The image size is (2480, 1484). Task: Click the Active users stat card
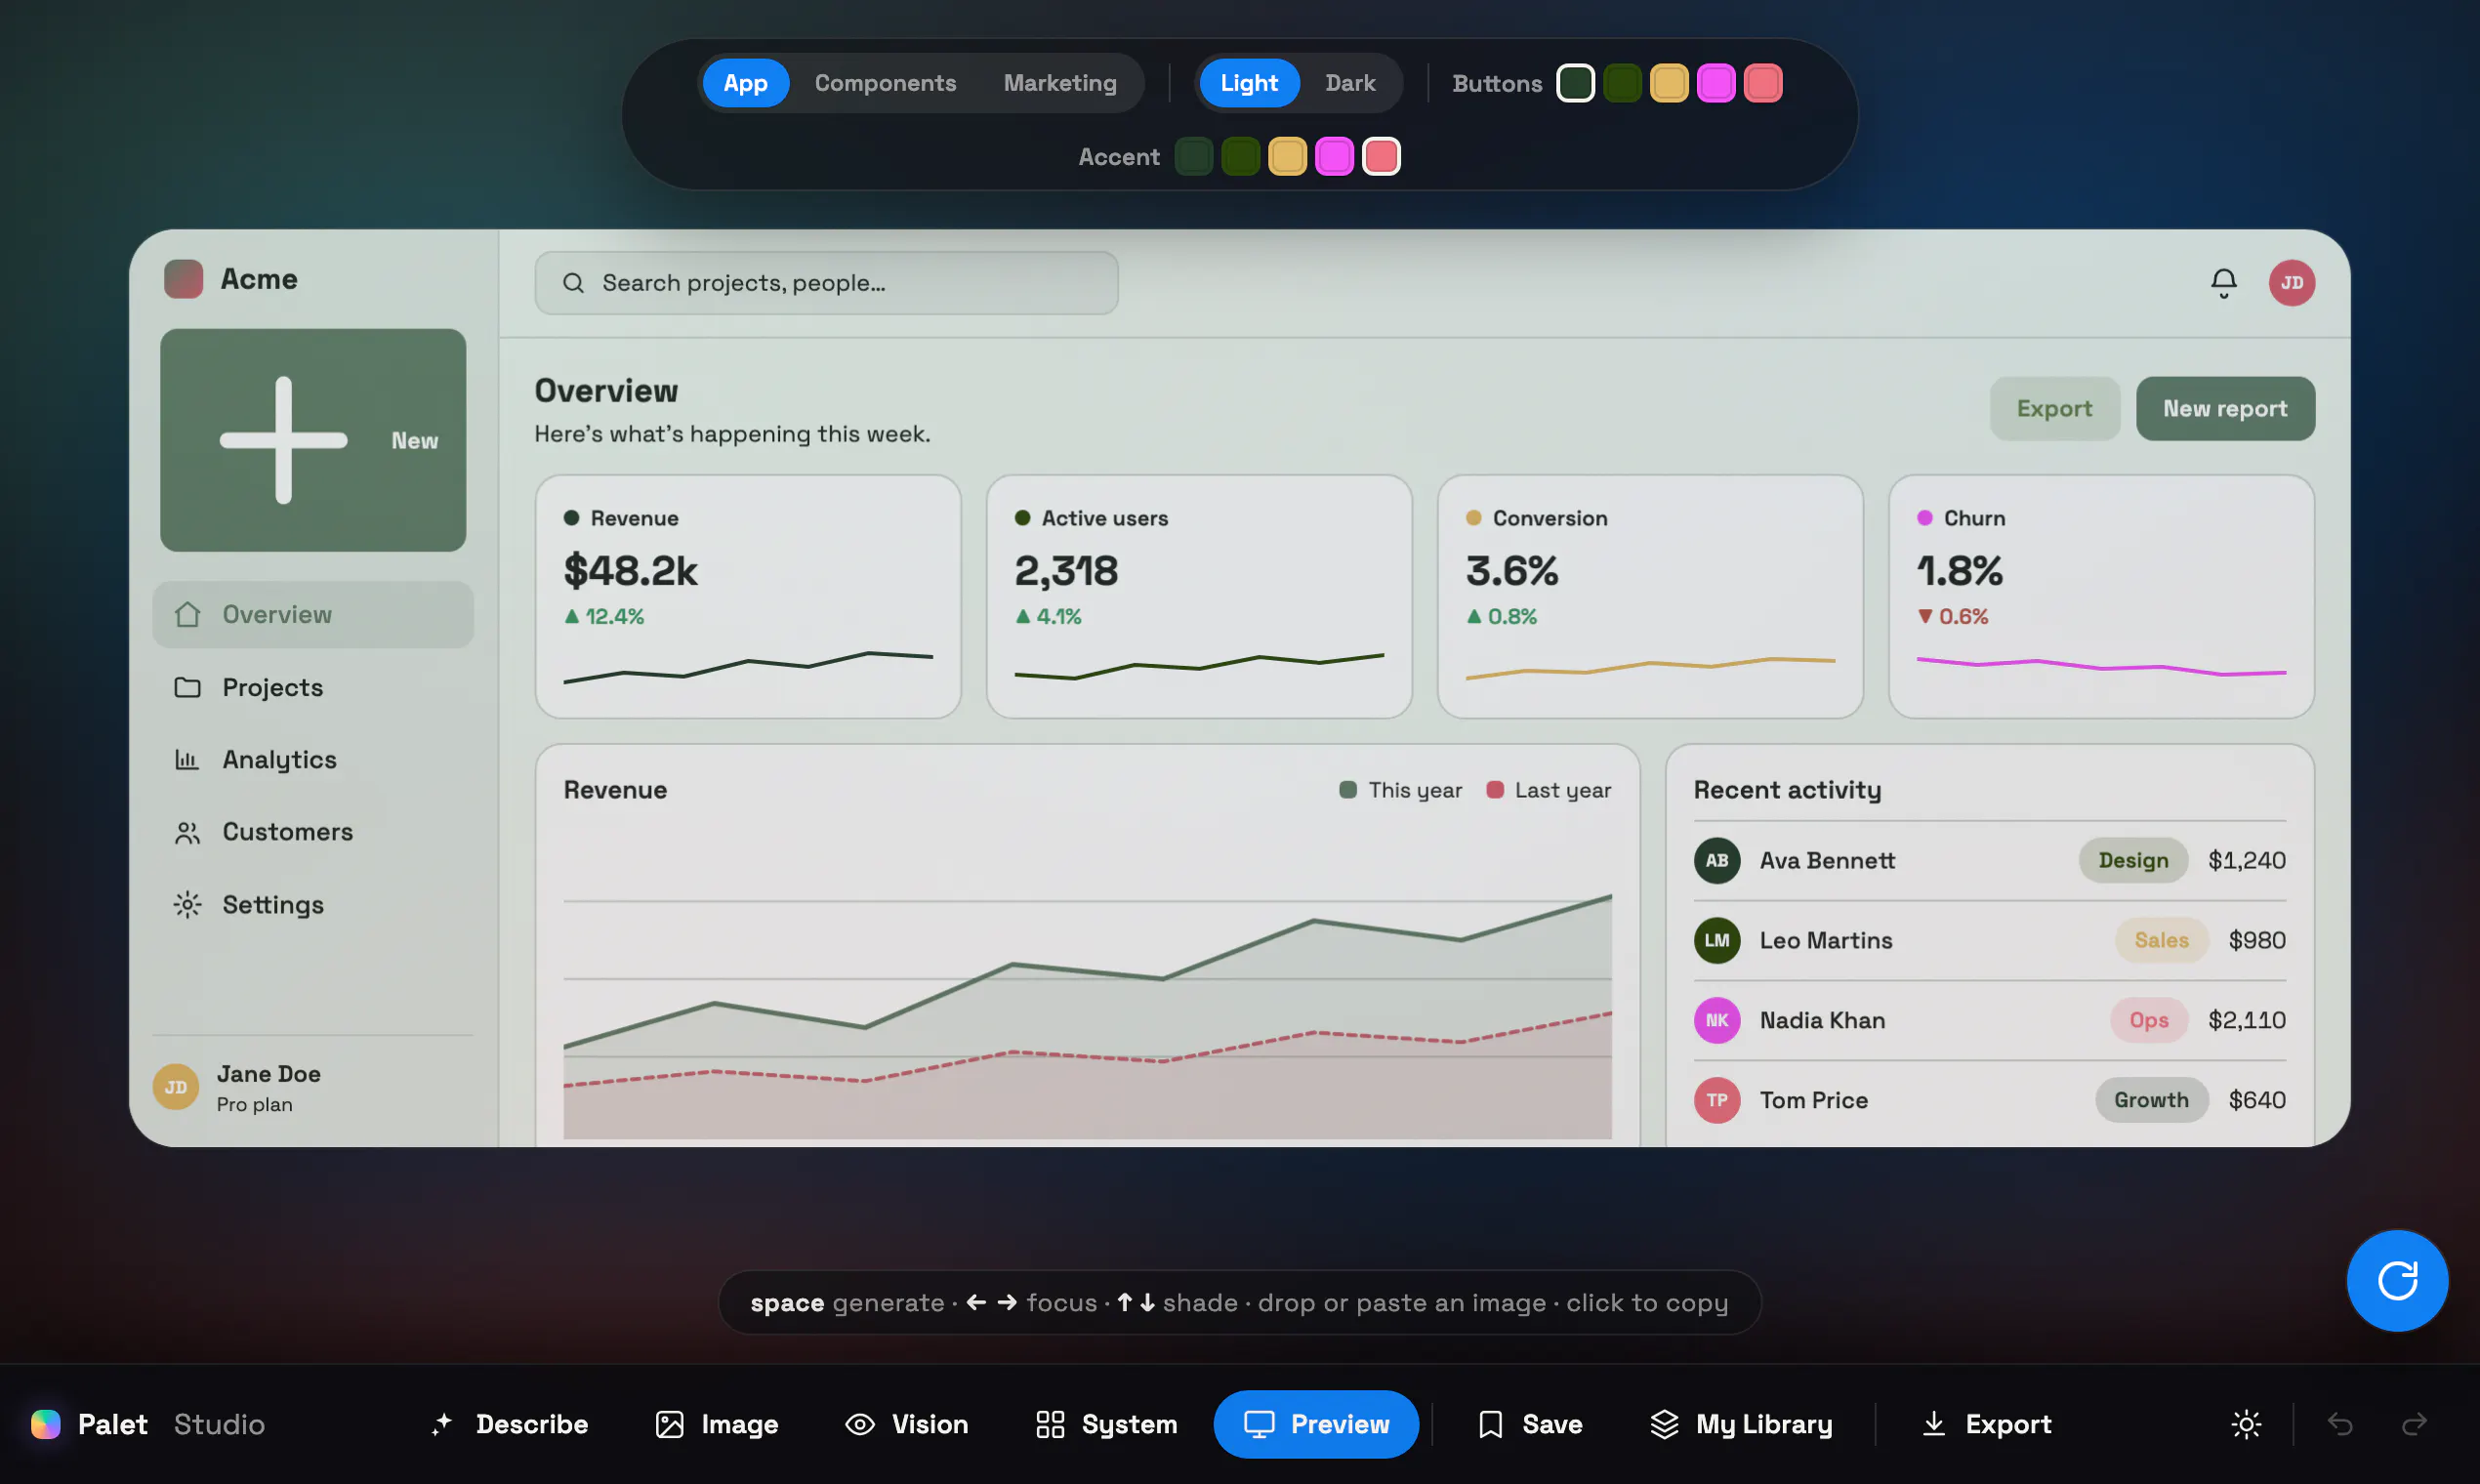click(x=1199, y=597)
